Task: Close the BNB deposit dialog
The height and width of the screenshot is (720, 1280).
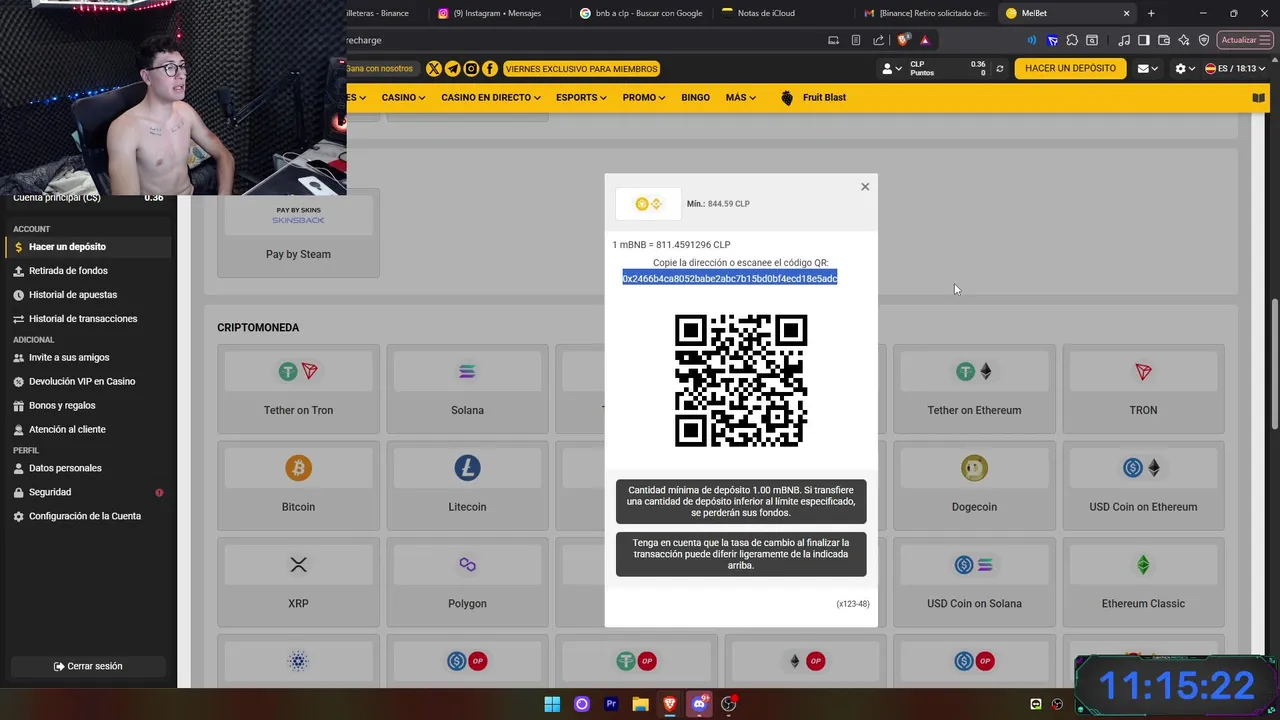Action: (x=865, y=187)
